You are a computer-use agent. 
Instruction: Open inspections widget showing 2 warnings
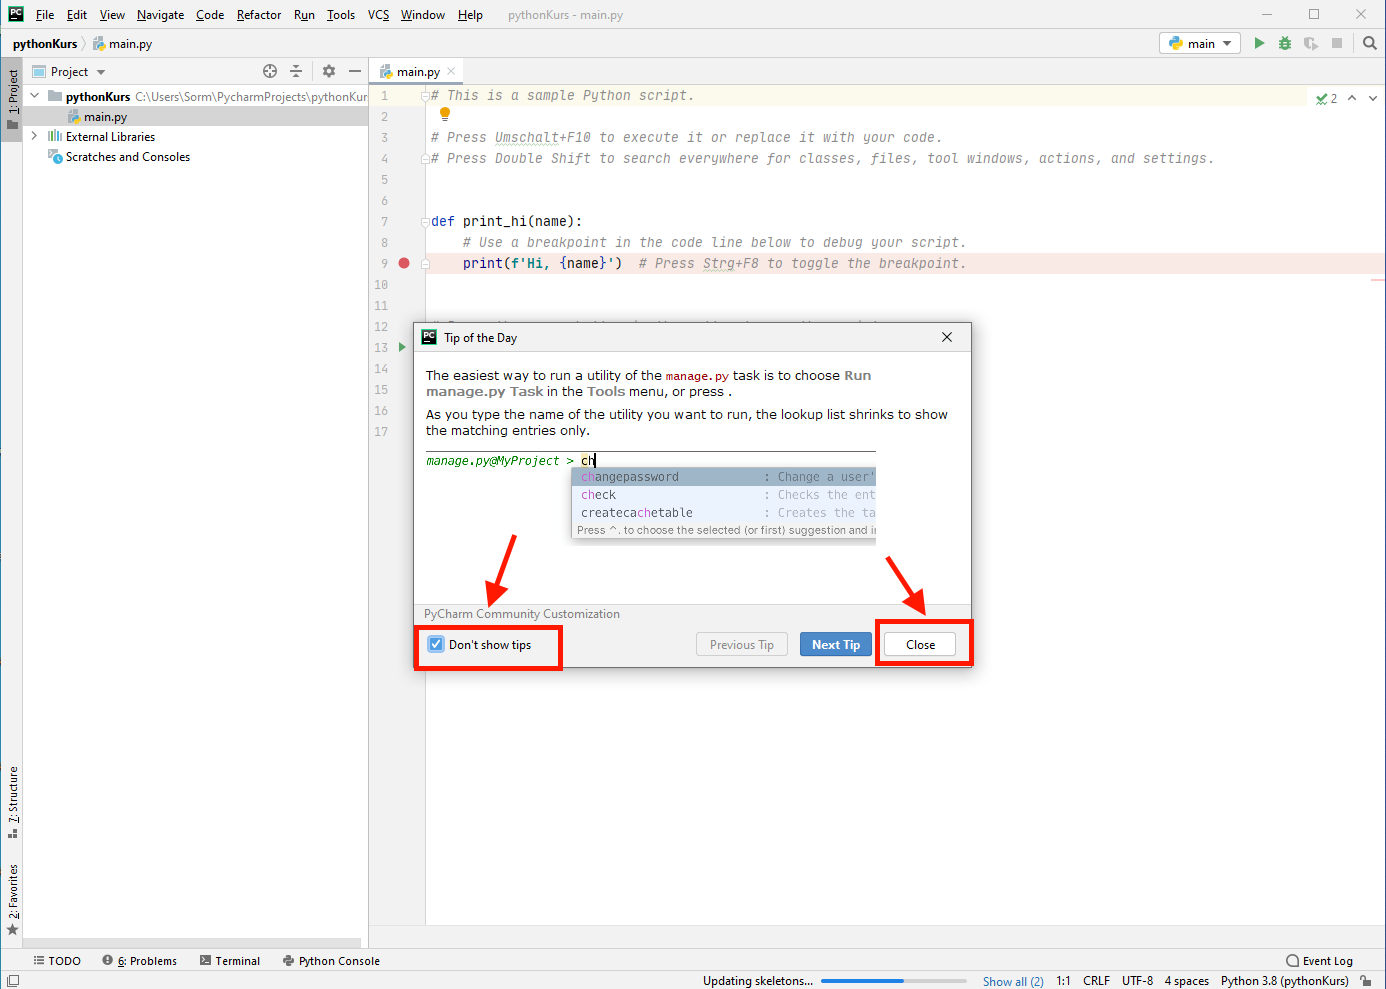(1327, 98)
